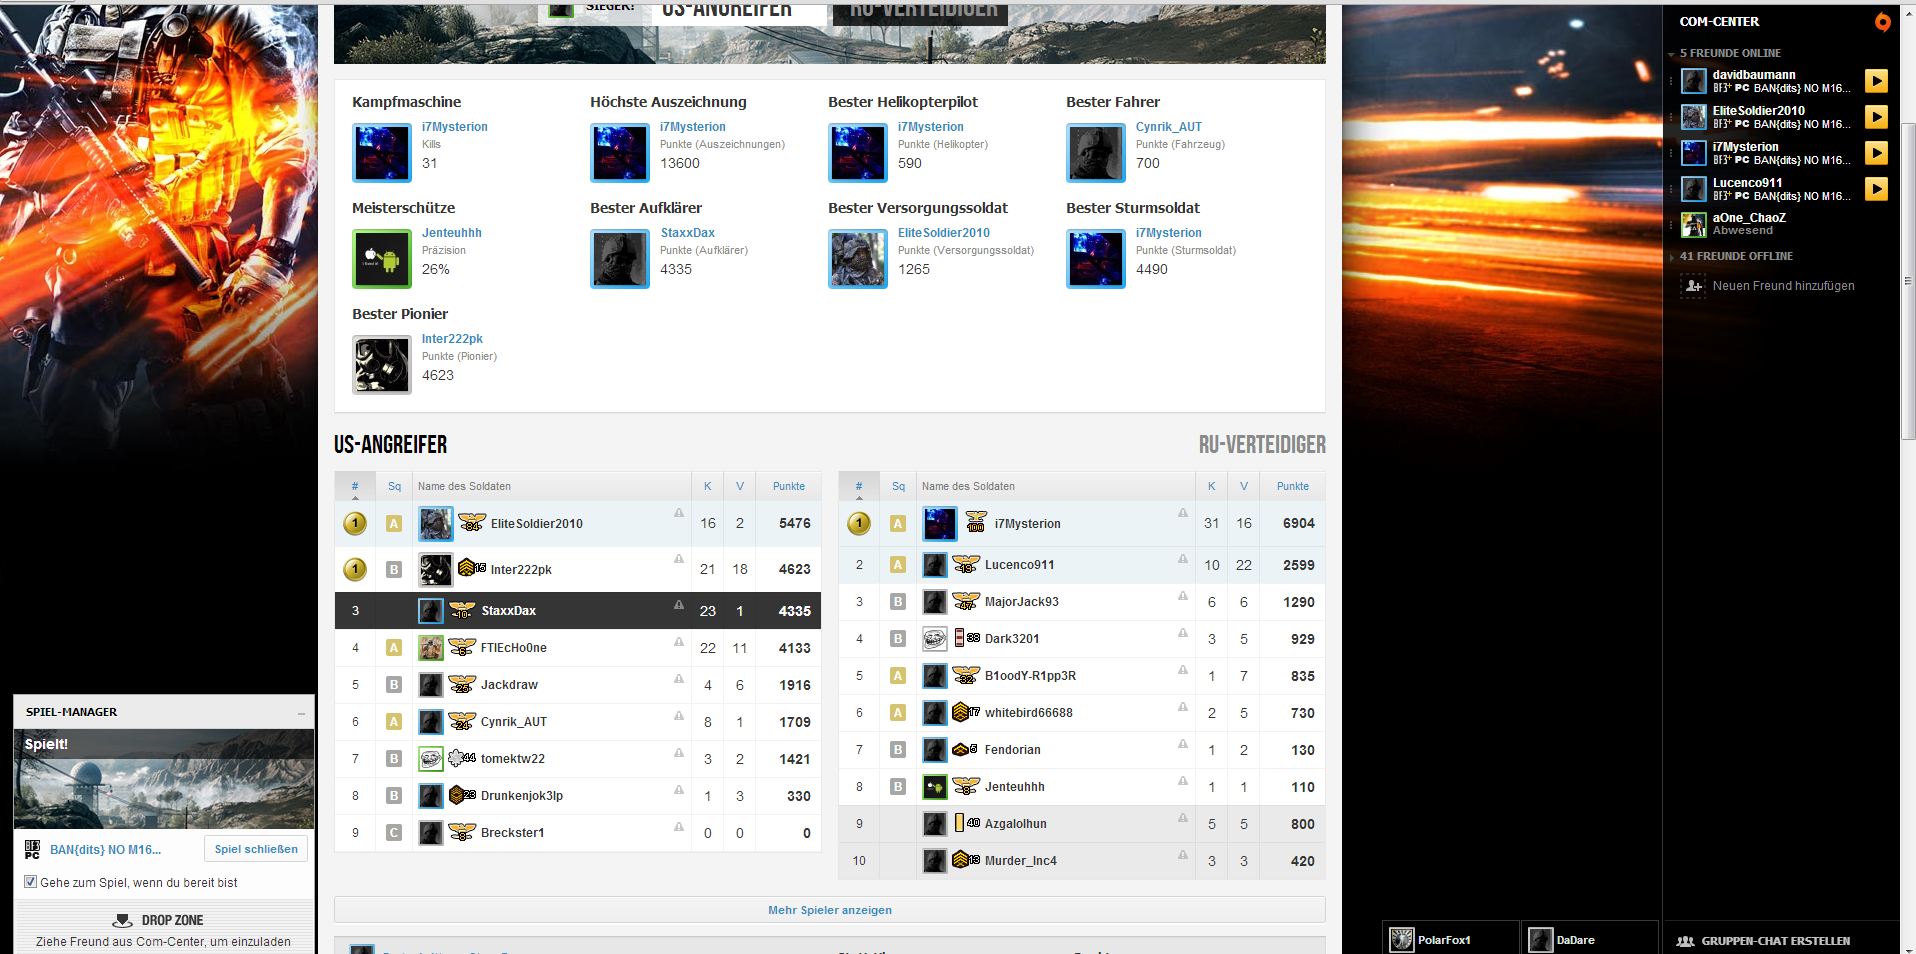Screen dimensions: 1916x954
Task: Open i7Mysterion link under Kampfmaschine
Action: 454,127
